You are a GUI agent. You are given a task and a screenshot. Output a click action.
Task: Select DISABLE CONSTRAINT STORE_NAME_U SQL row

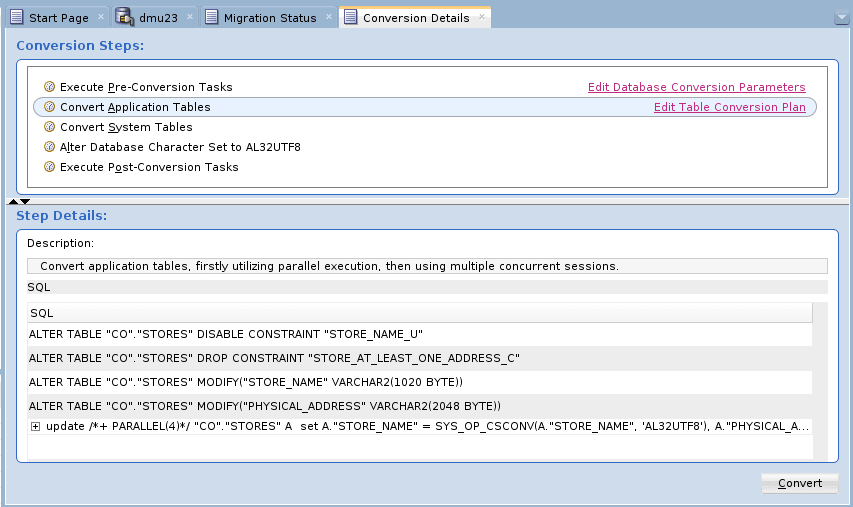[x=420, y=334]
